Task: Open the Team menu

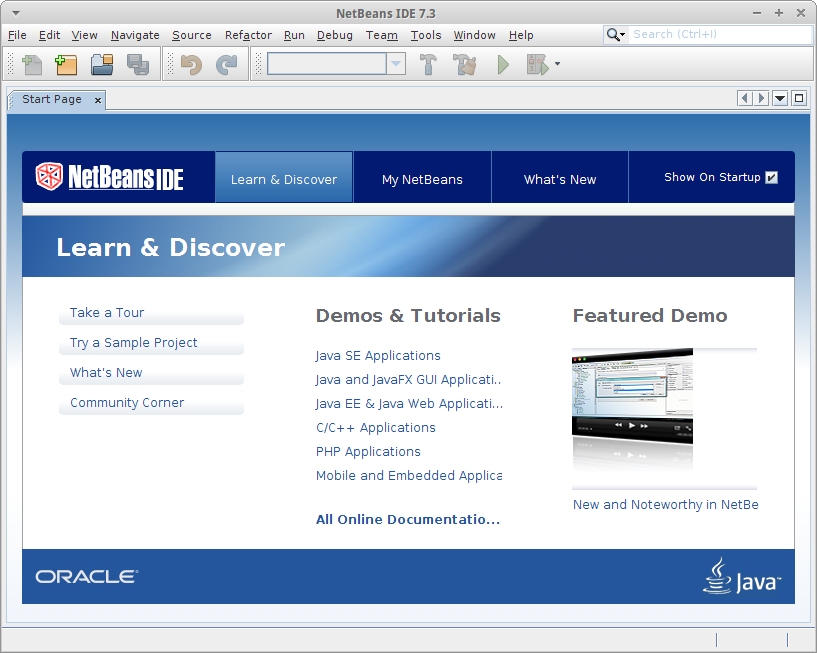Action: (381, 35)
